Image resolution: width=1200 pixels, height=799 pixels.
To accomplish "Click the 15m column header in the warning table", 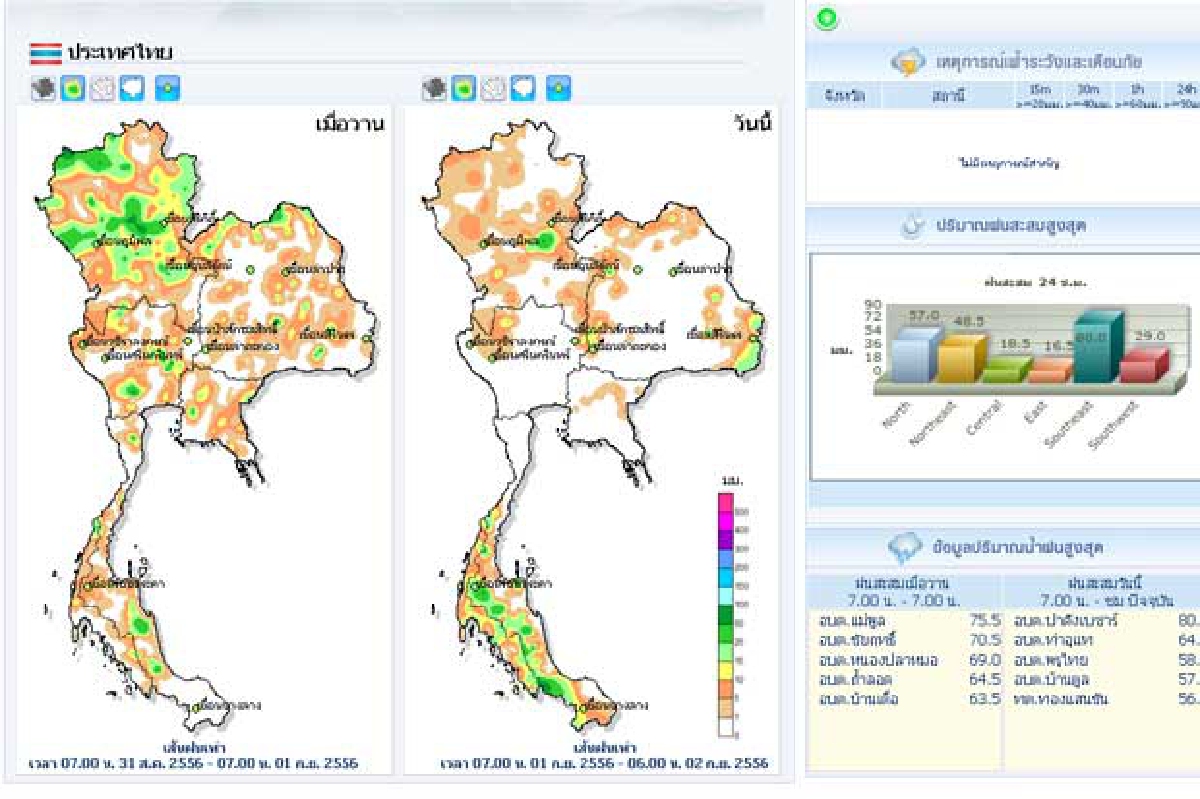I will pos(1039,96).
